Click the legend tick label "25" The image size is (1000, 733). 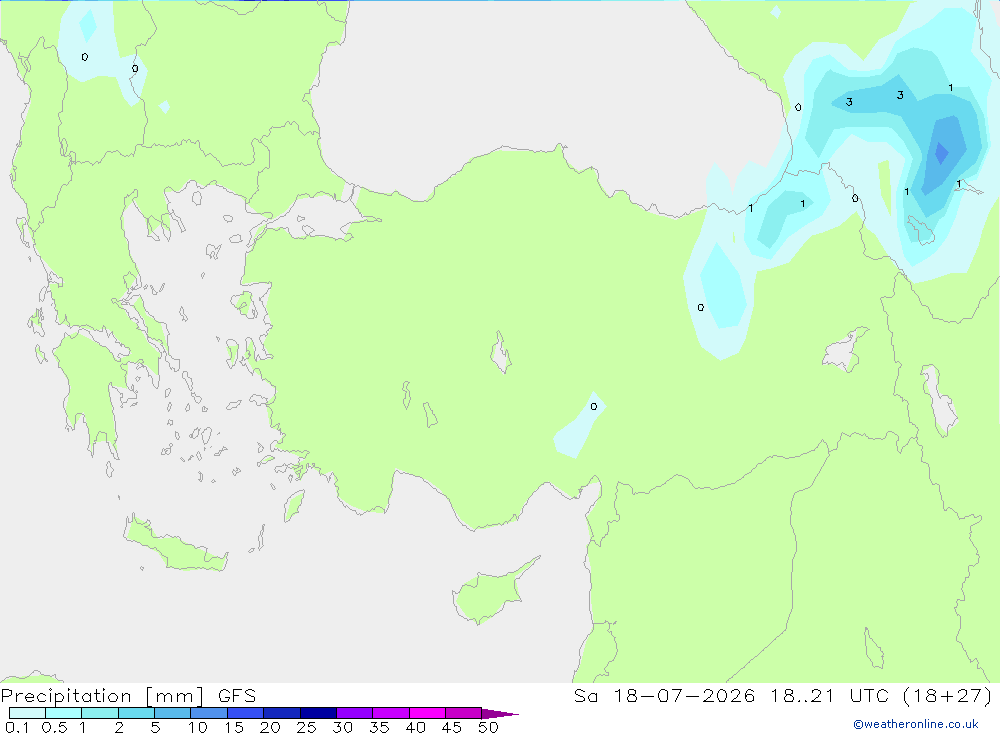pyautogui.click(x=307, y=727)
